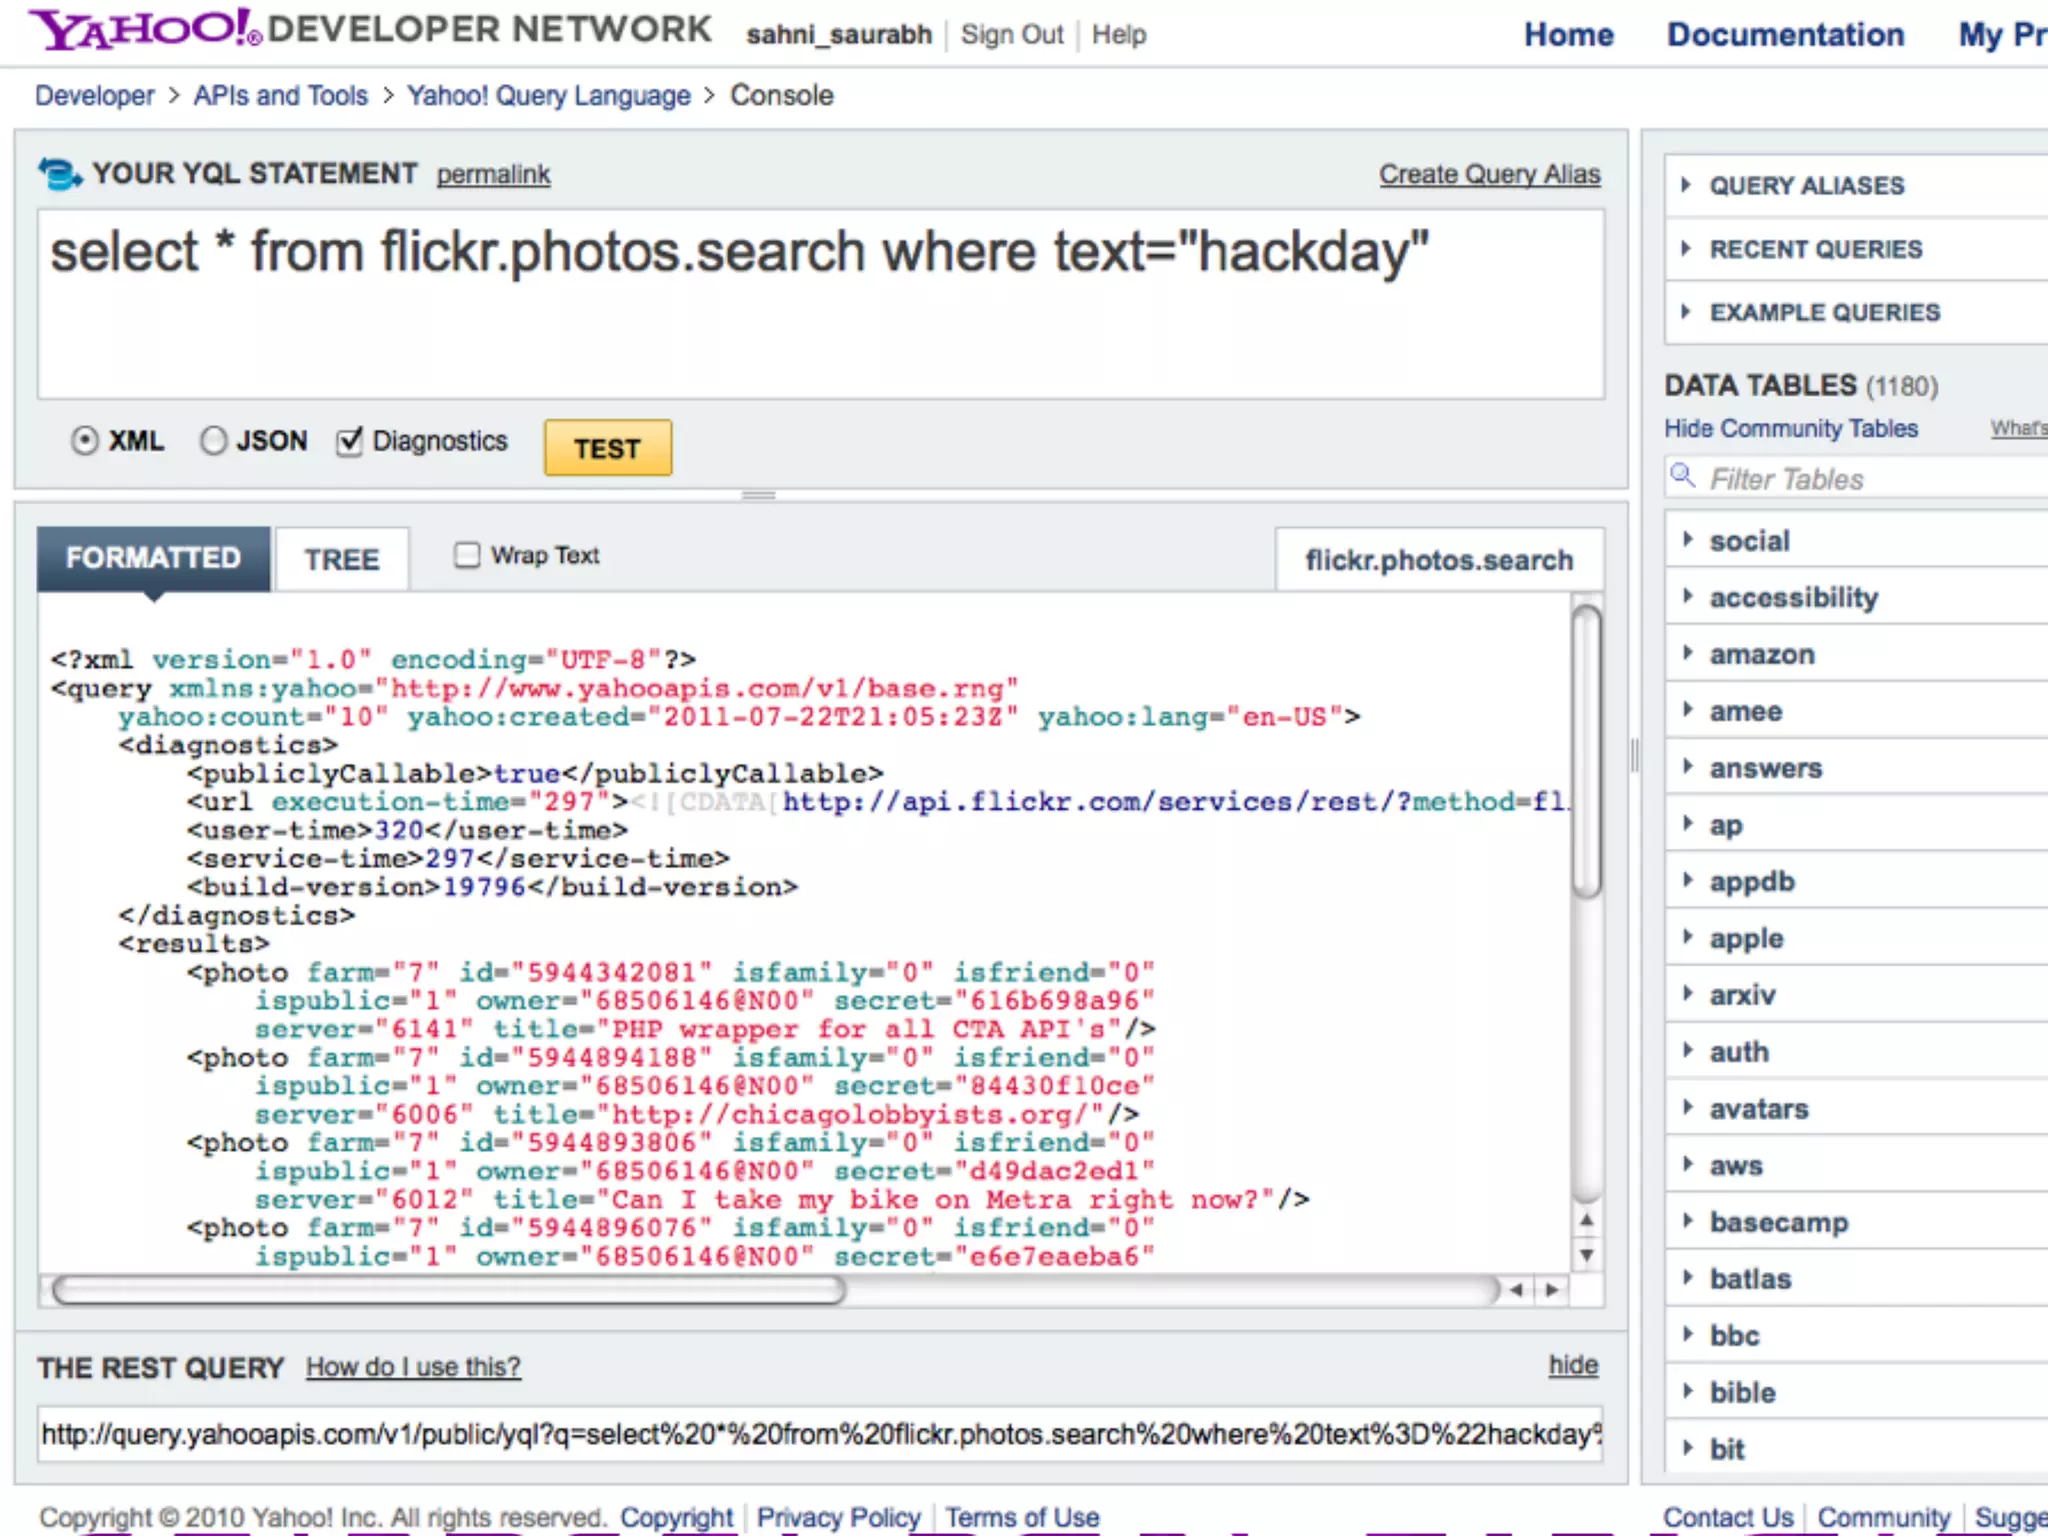
Task: Click the magnifier icon in Filter Tables
Action: pyautogui.click(x=1683, y=476)
